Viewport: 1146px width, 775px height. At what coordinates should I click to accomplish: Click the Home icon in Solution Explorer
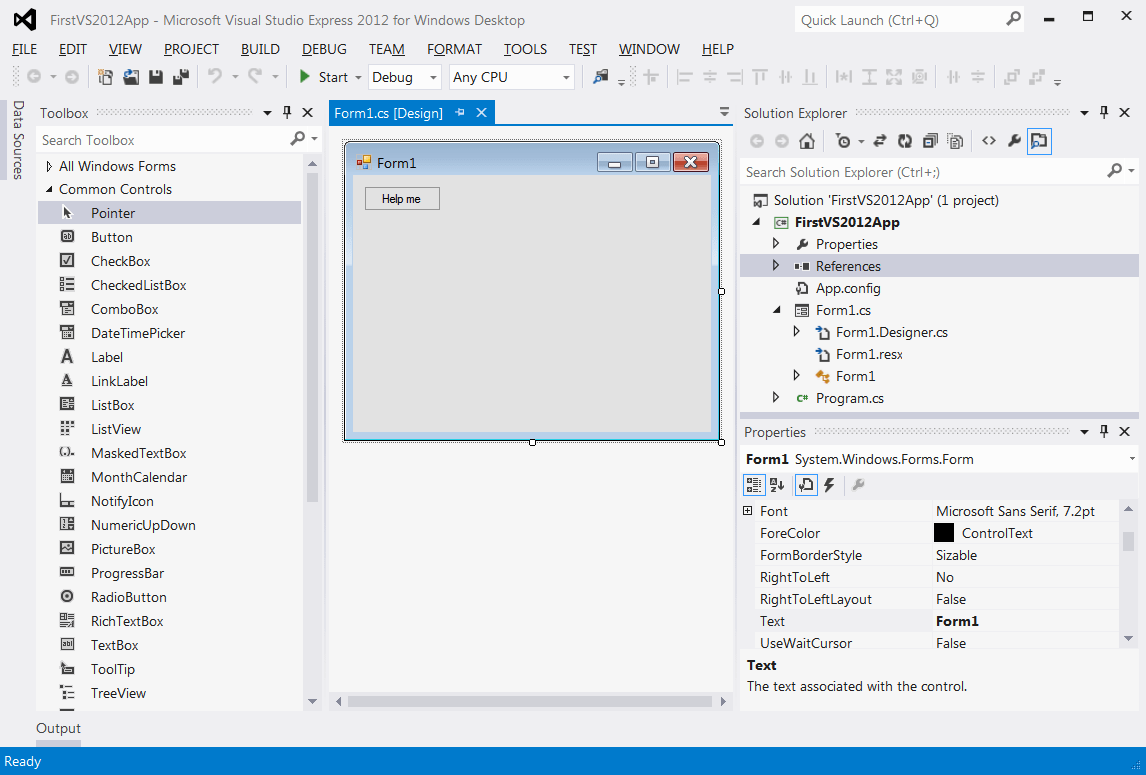[x=807, y=141]
